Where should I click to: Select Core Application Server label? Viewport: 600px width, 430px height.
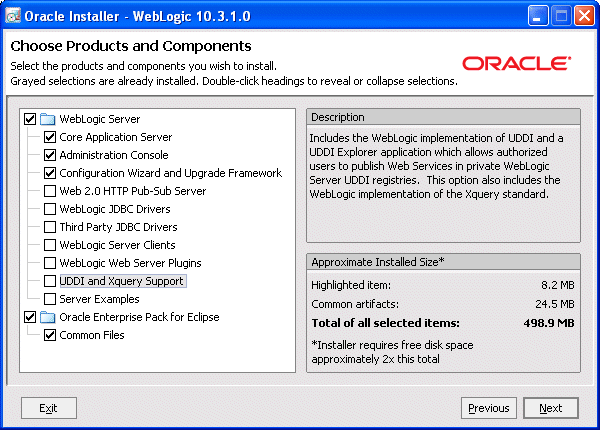(x=116, y=137)
